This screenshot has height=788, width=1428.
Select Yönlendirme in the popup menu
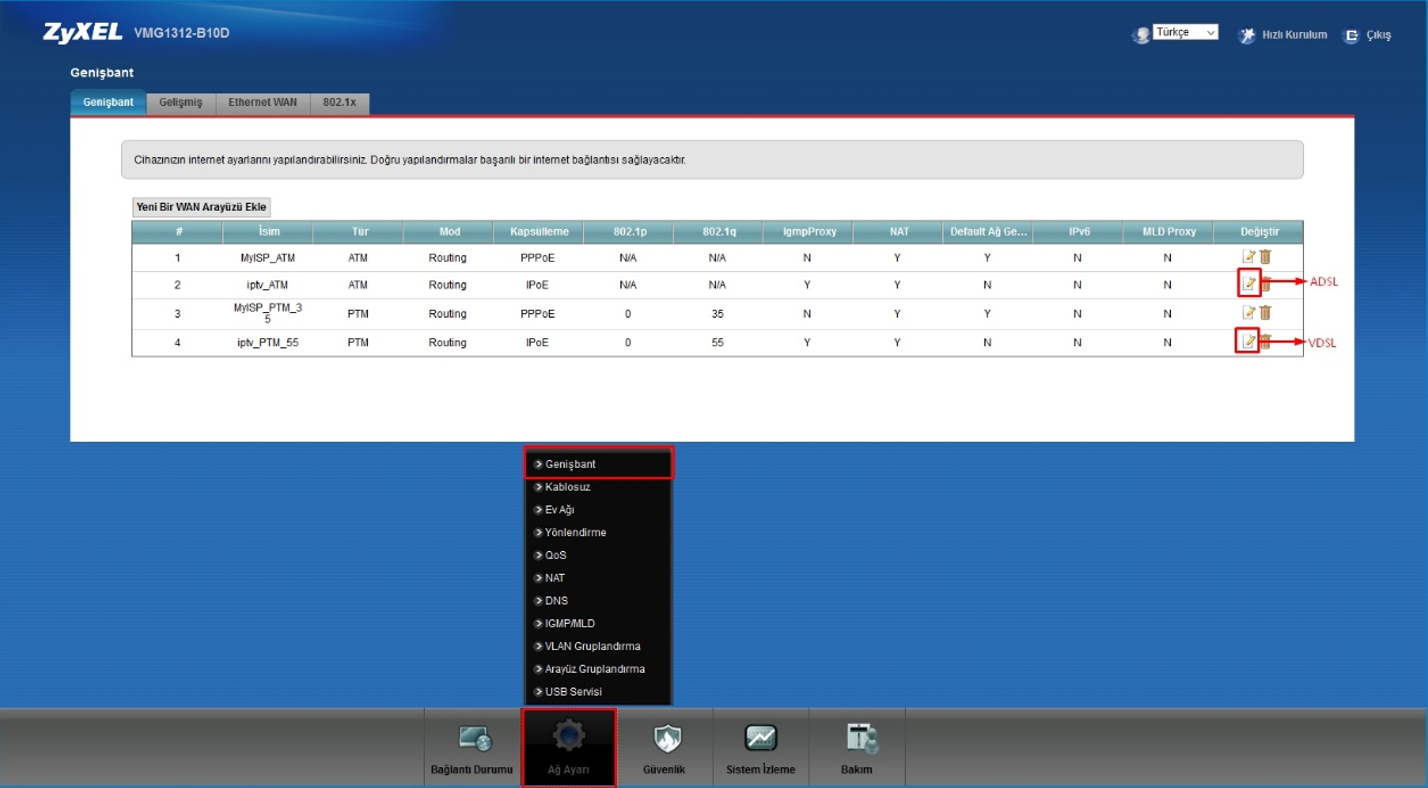coord(598,532)
